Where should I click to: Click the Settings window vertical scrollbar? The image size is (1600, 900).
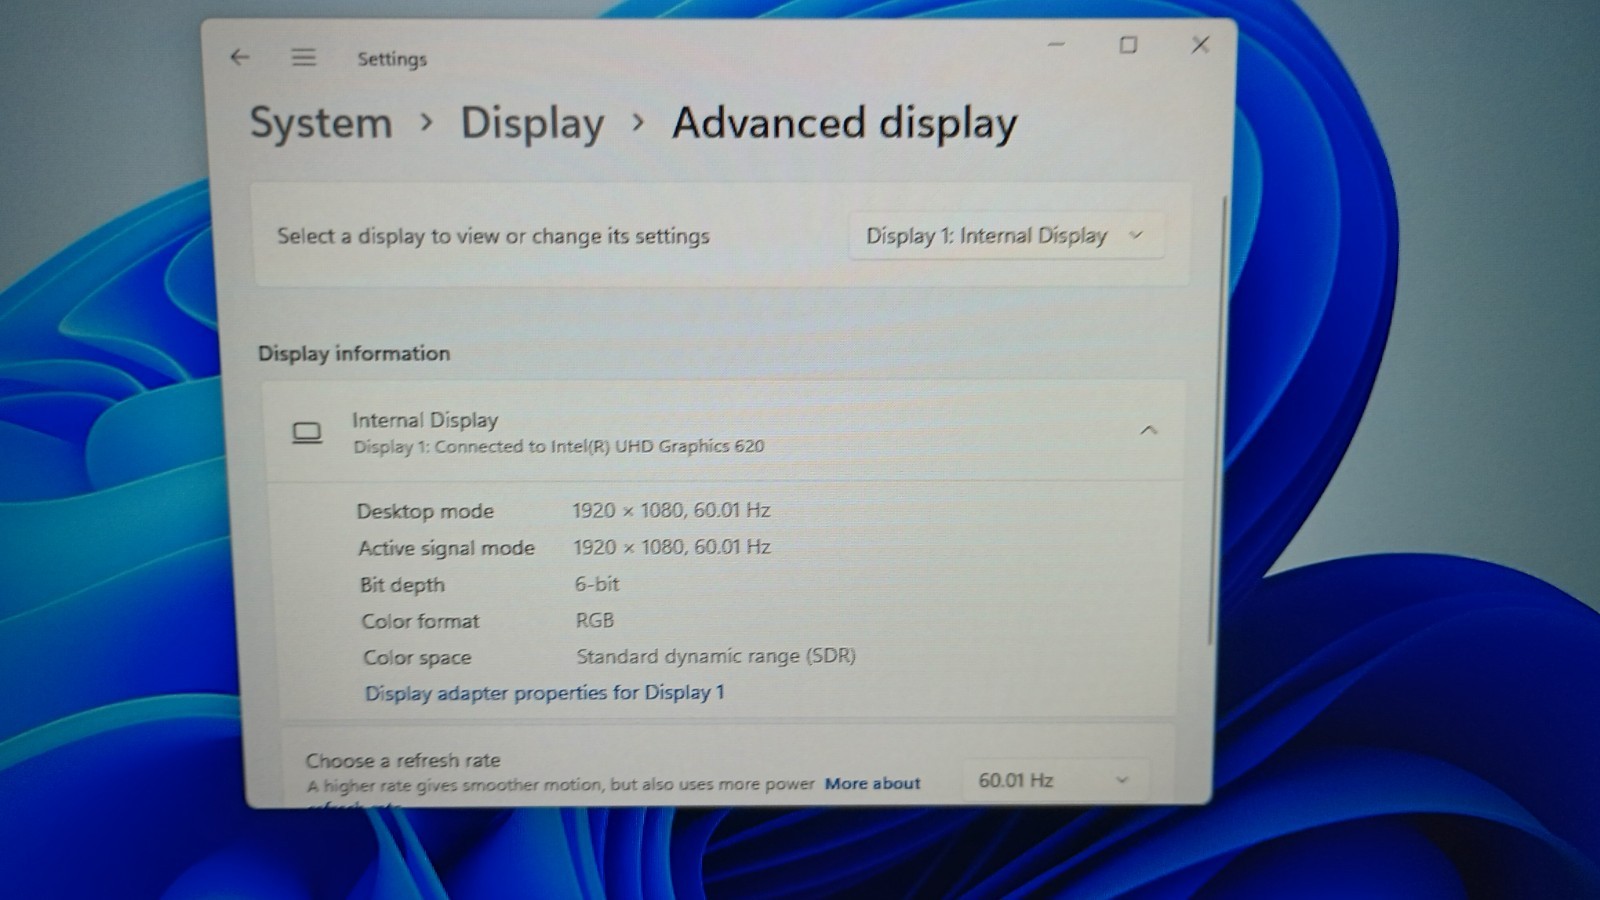[x=1217, y=420]
